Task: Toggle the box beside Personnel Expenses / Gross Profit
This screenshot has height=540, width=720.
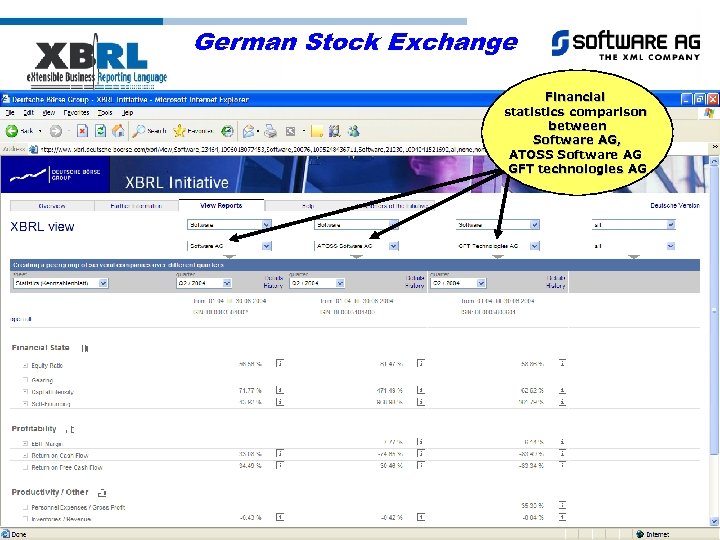Action: (26, 507)
